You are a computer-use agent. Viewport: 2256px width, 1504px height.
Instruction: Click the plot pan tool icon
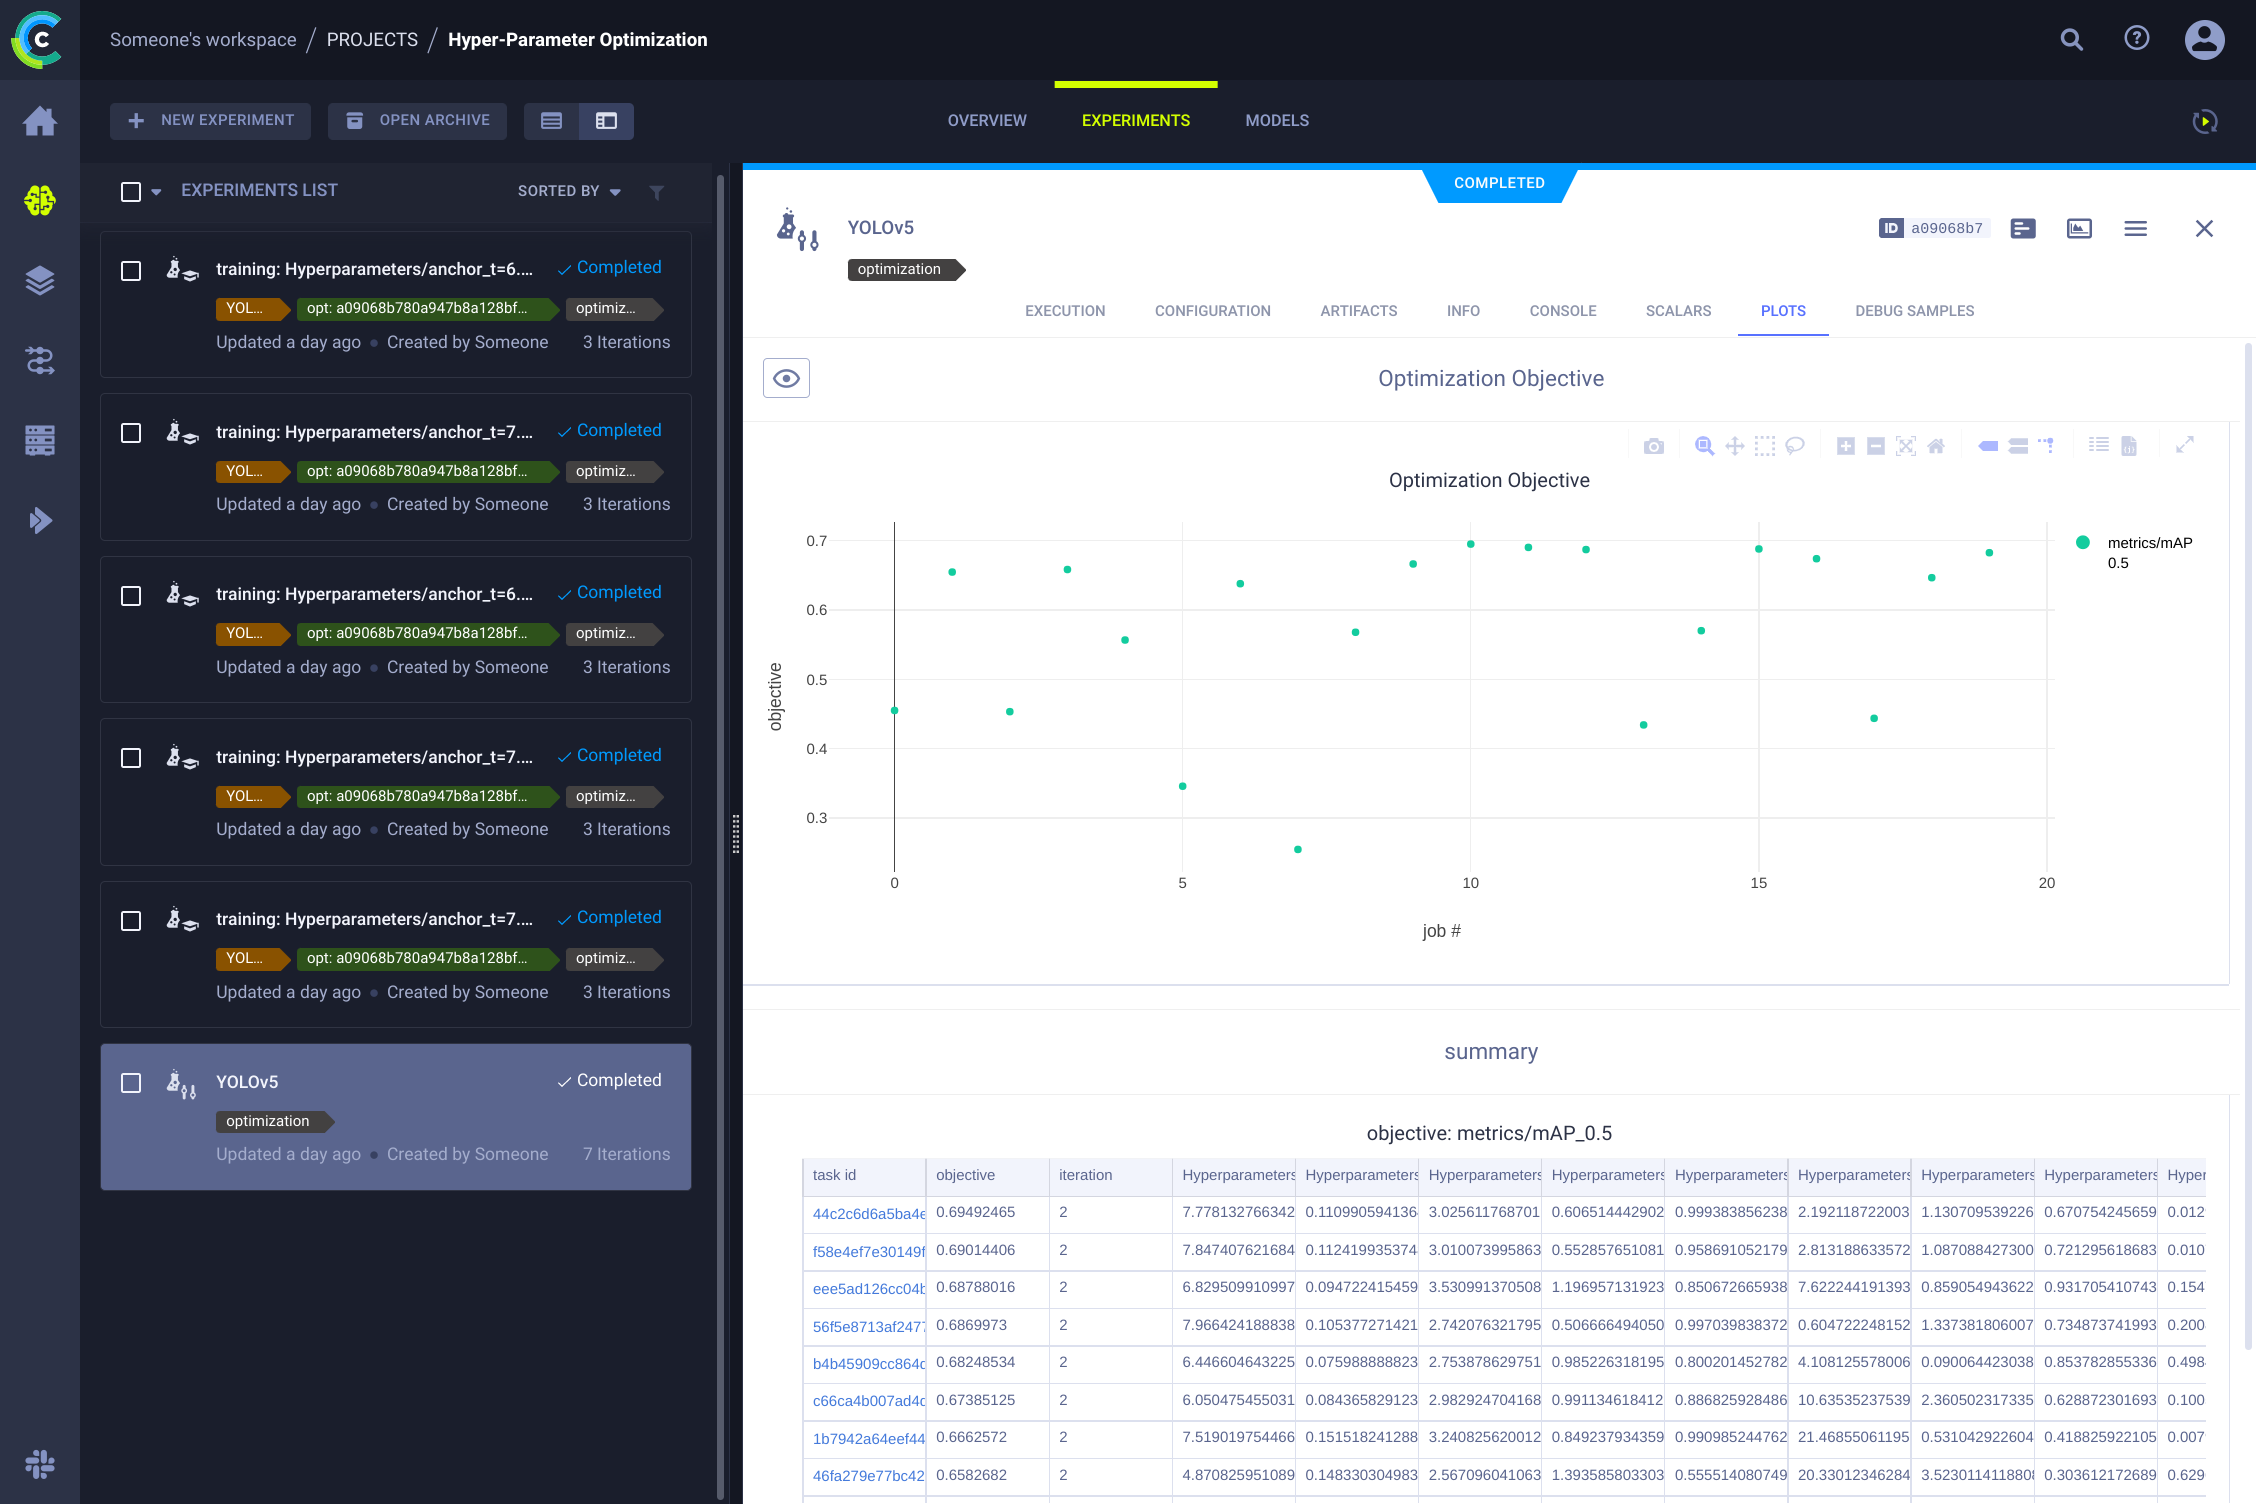pyautogui.click(x=1735, y=446)
